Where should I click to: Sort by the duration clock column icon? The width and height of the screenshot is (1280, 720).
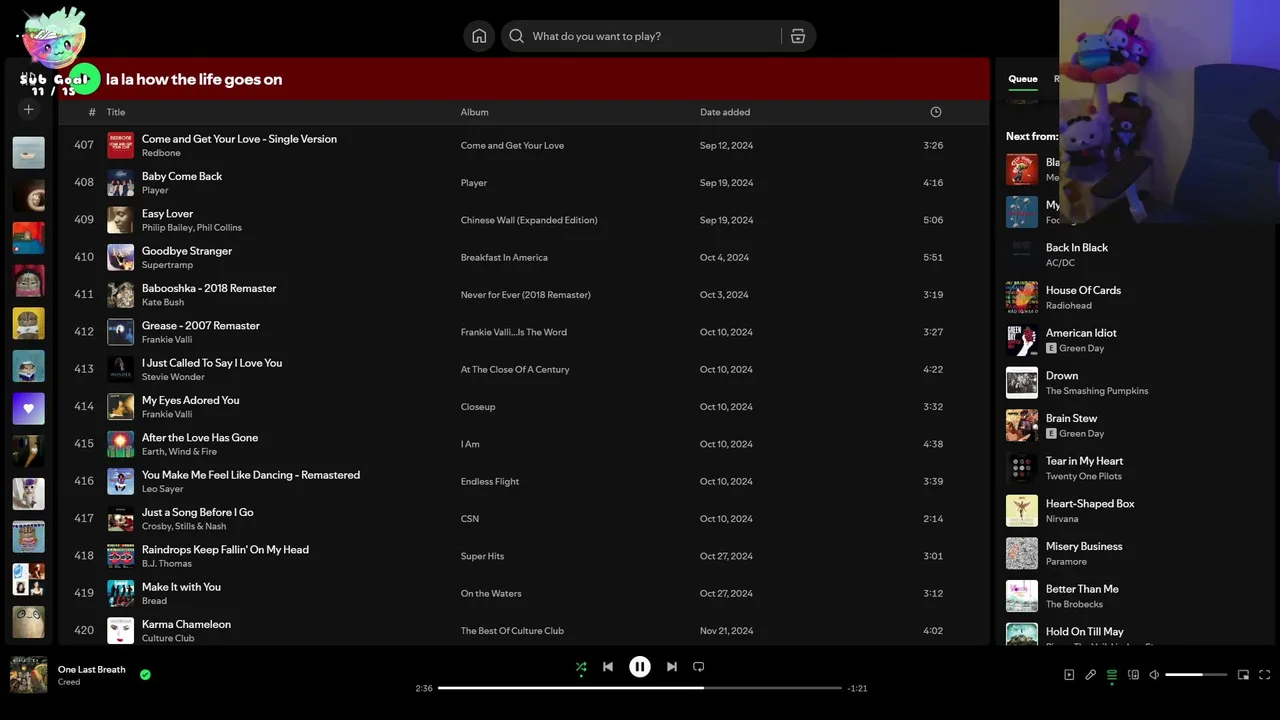936,112
